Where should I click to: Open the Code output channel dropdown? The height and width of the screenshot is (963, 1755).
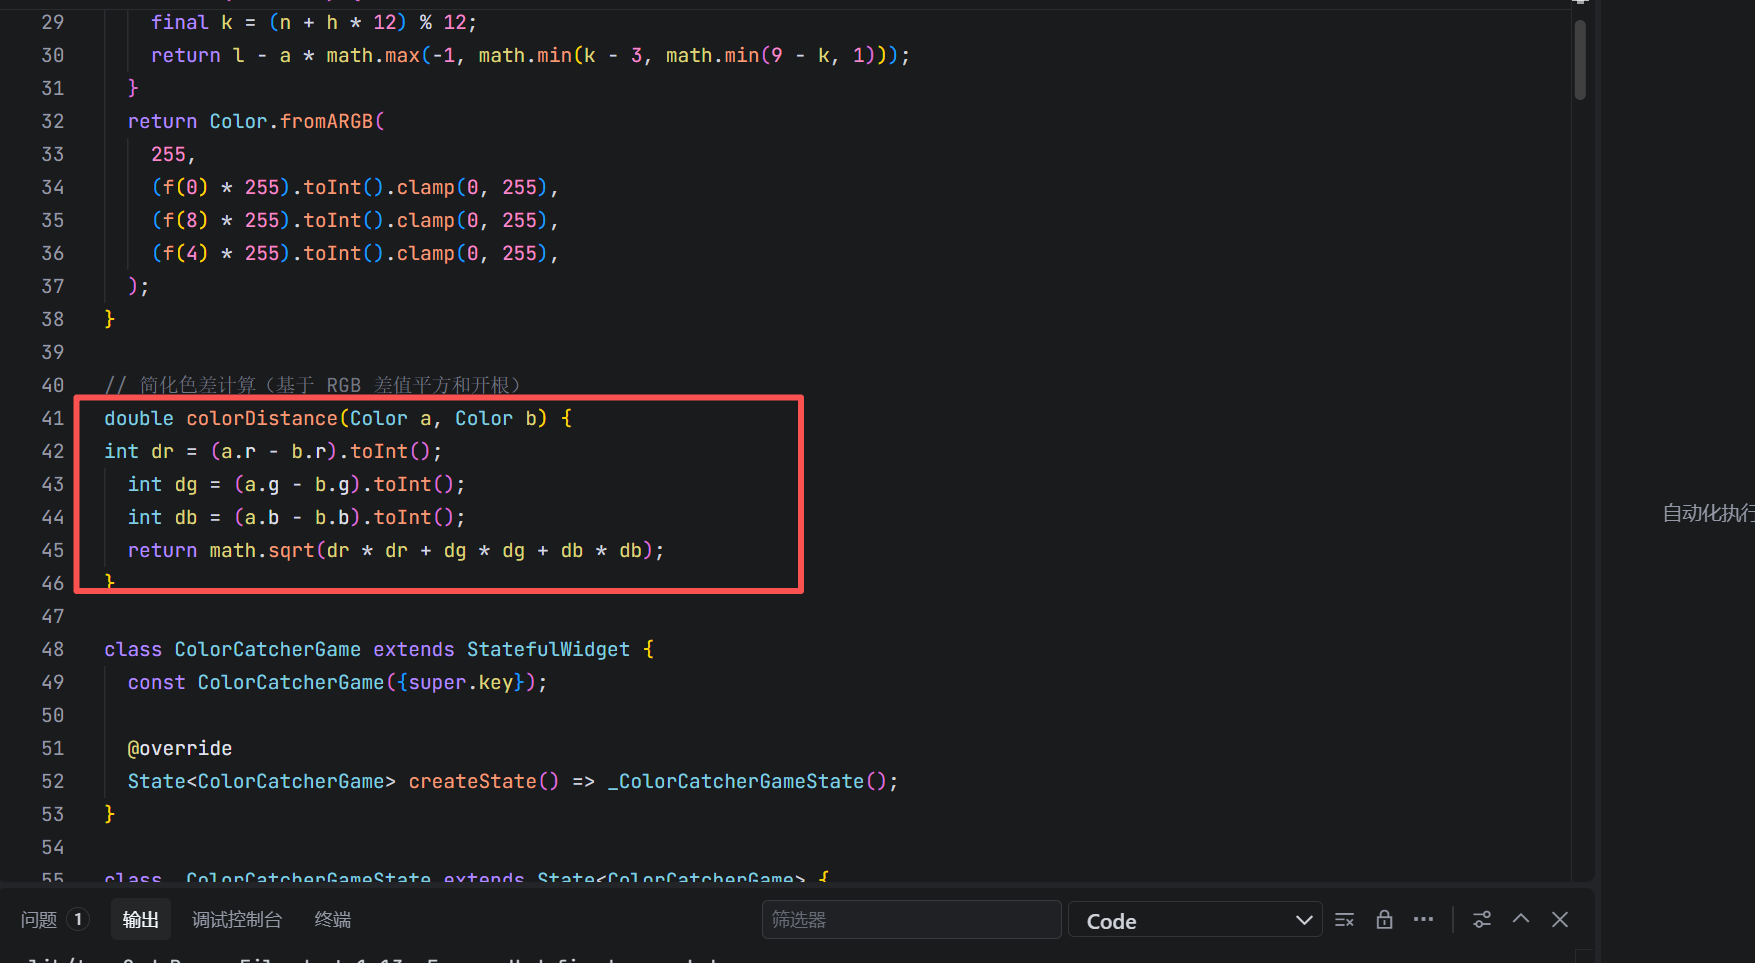point(1196,920)
